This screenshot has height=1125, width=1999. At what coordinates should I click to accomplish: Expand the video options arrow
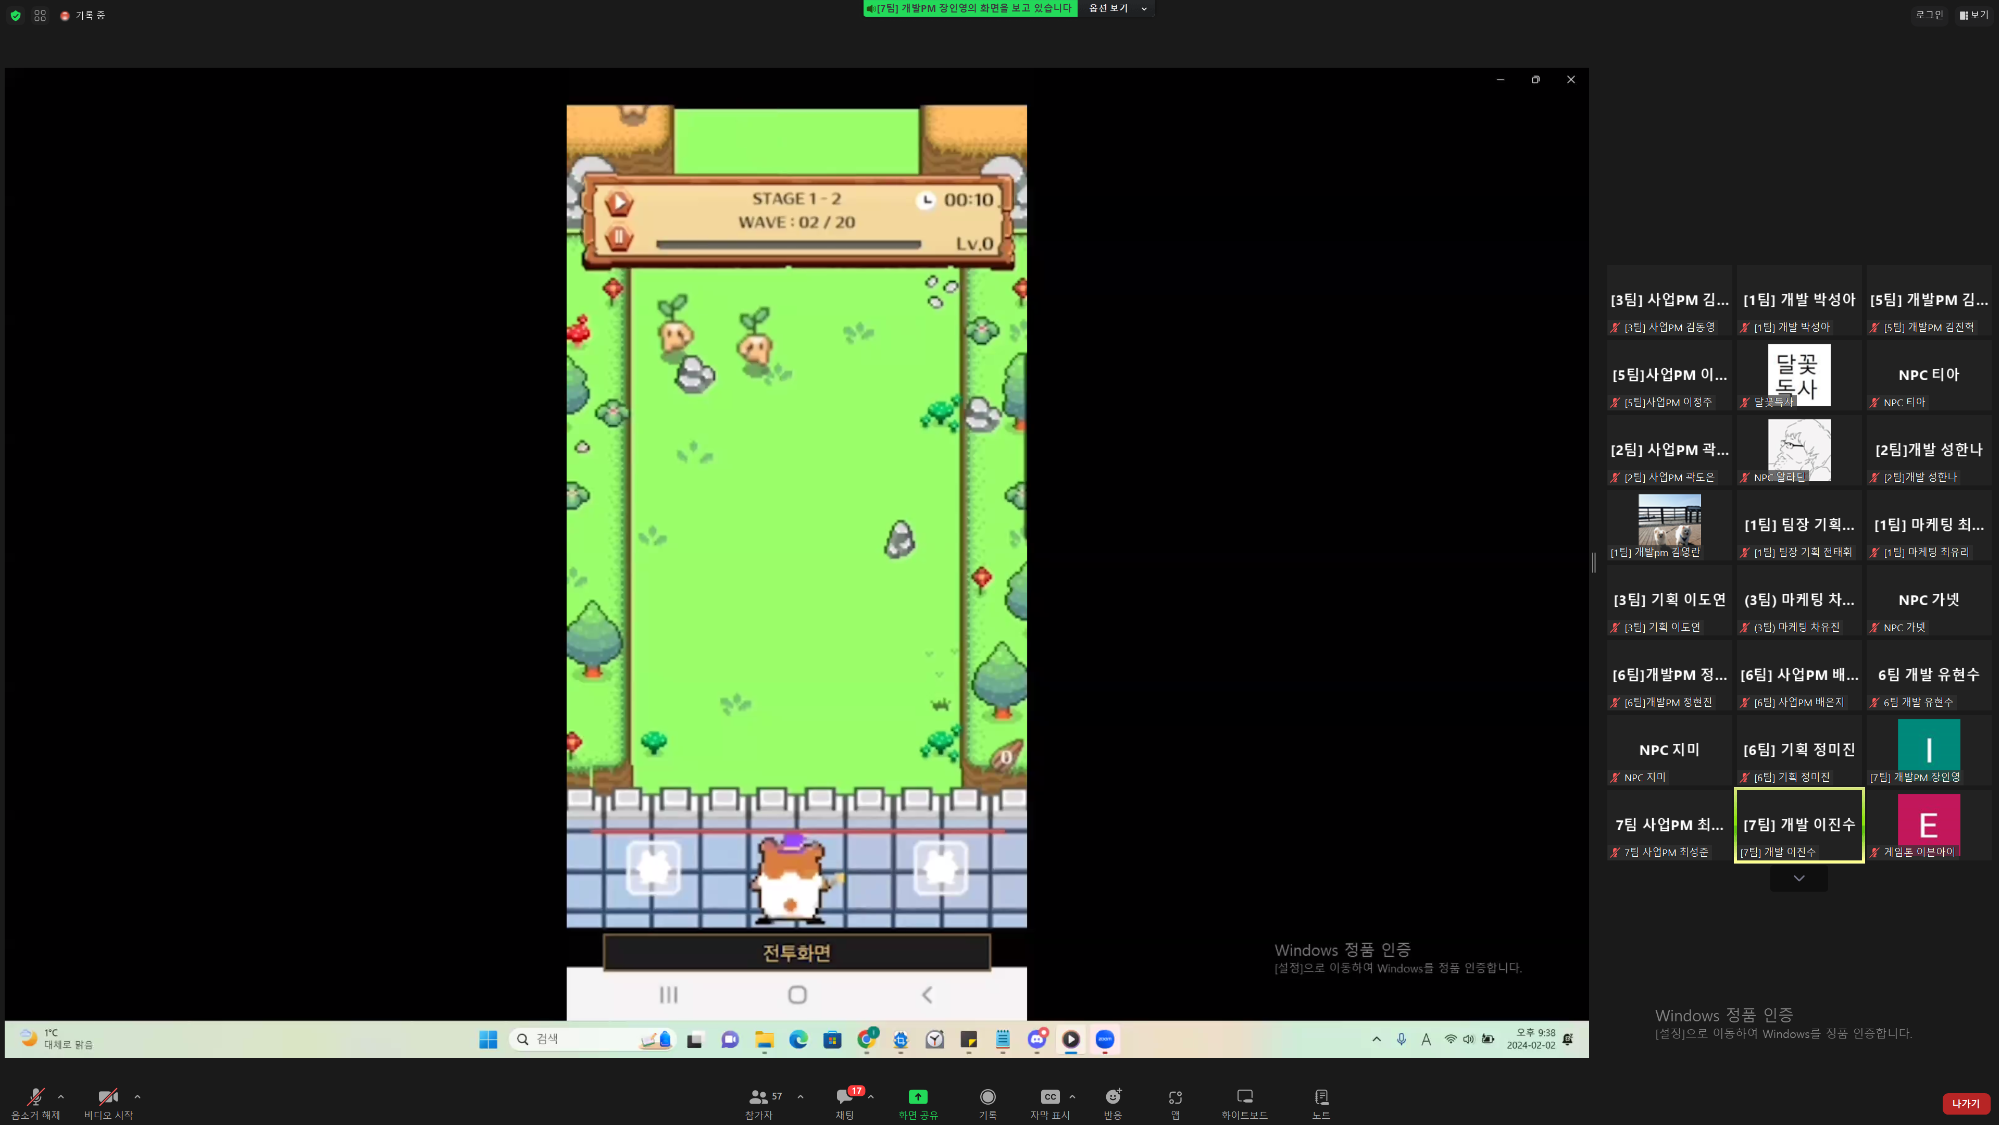click(x=137, y=1096)
